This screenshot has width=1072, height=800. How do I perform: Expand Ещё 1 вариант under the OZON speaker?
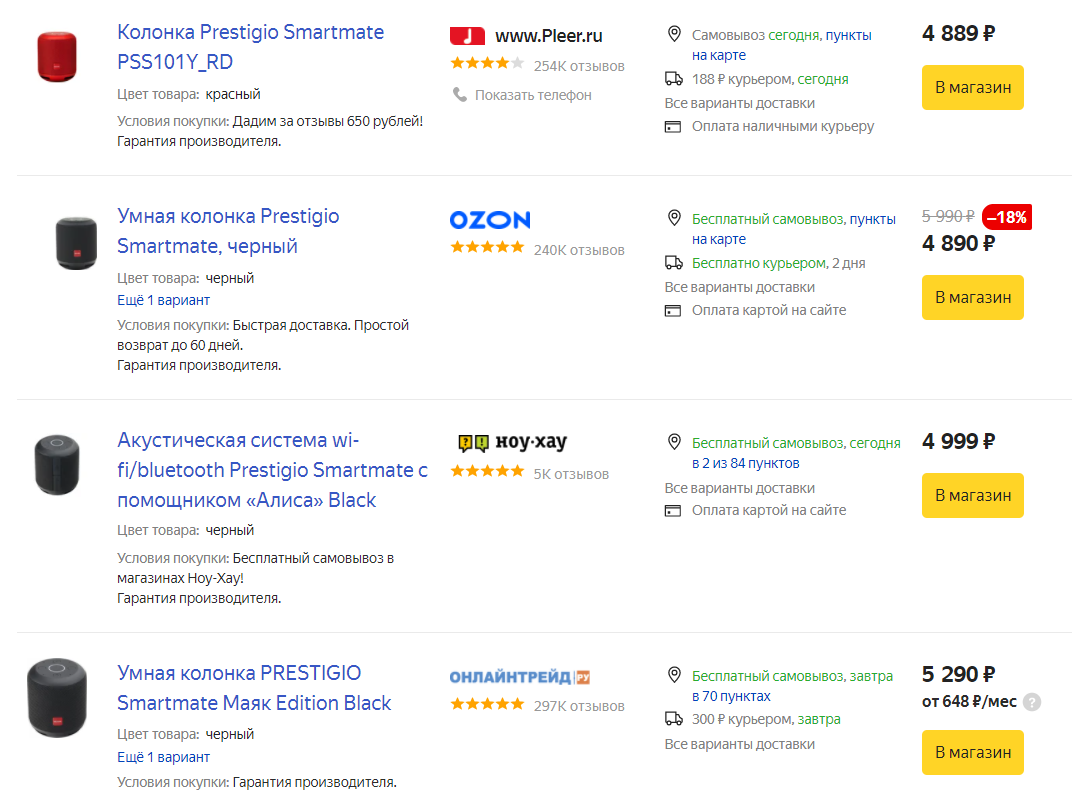(x=163, y=300)
